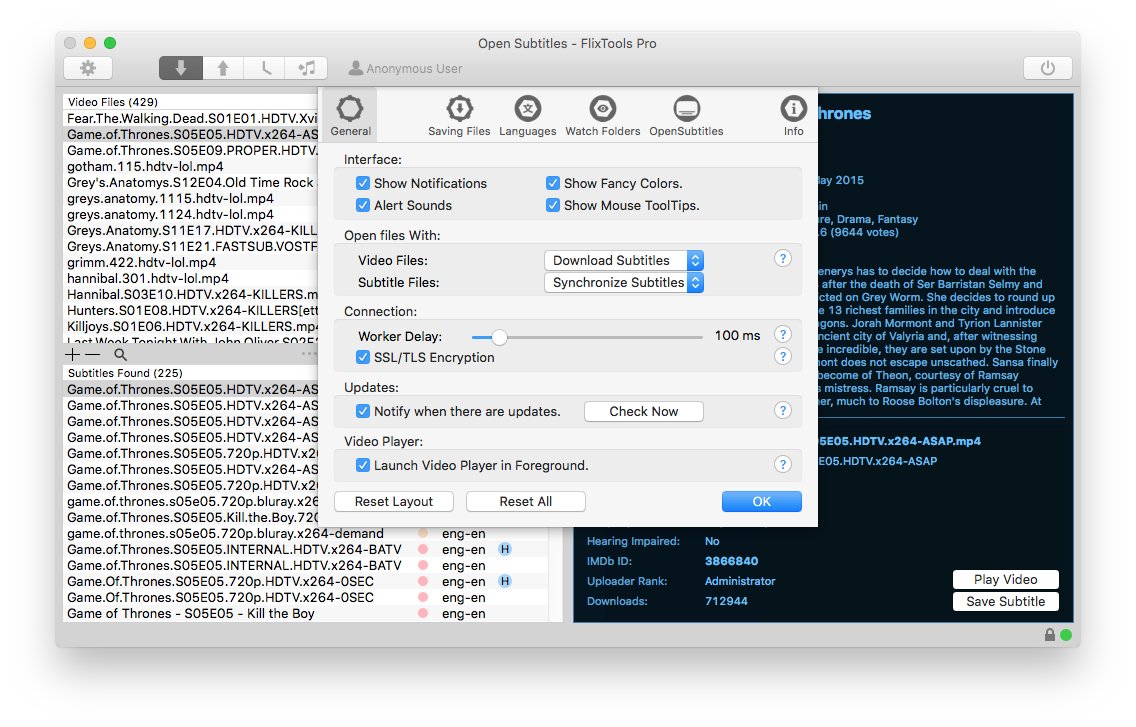Select Game.of.Thrones.S05E09.PROPER video file

pyautogui.click(x=191, y=150)
